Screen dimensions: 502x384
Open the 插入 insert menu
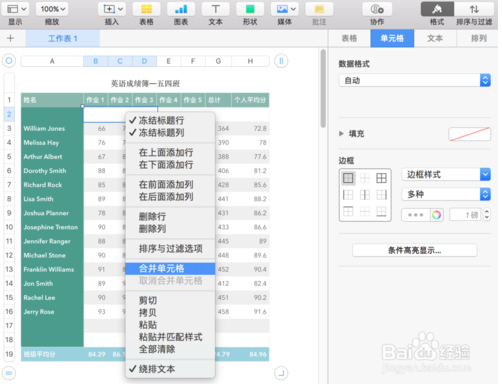112,9
